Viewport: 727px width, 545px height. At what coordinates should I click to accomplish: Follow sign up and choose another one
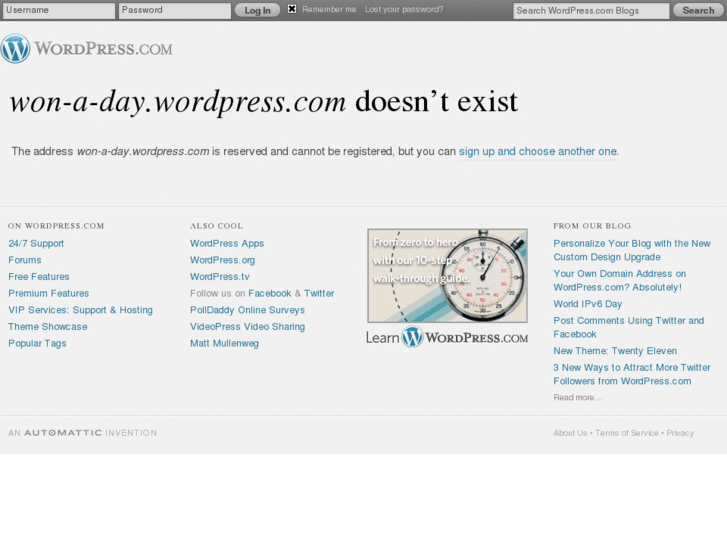(x=538, y=151)
